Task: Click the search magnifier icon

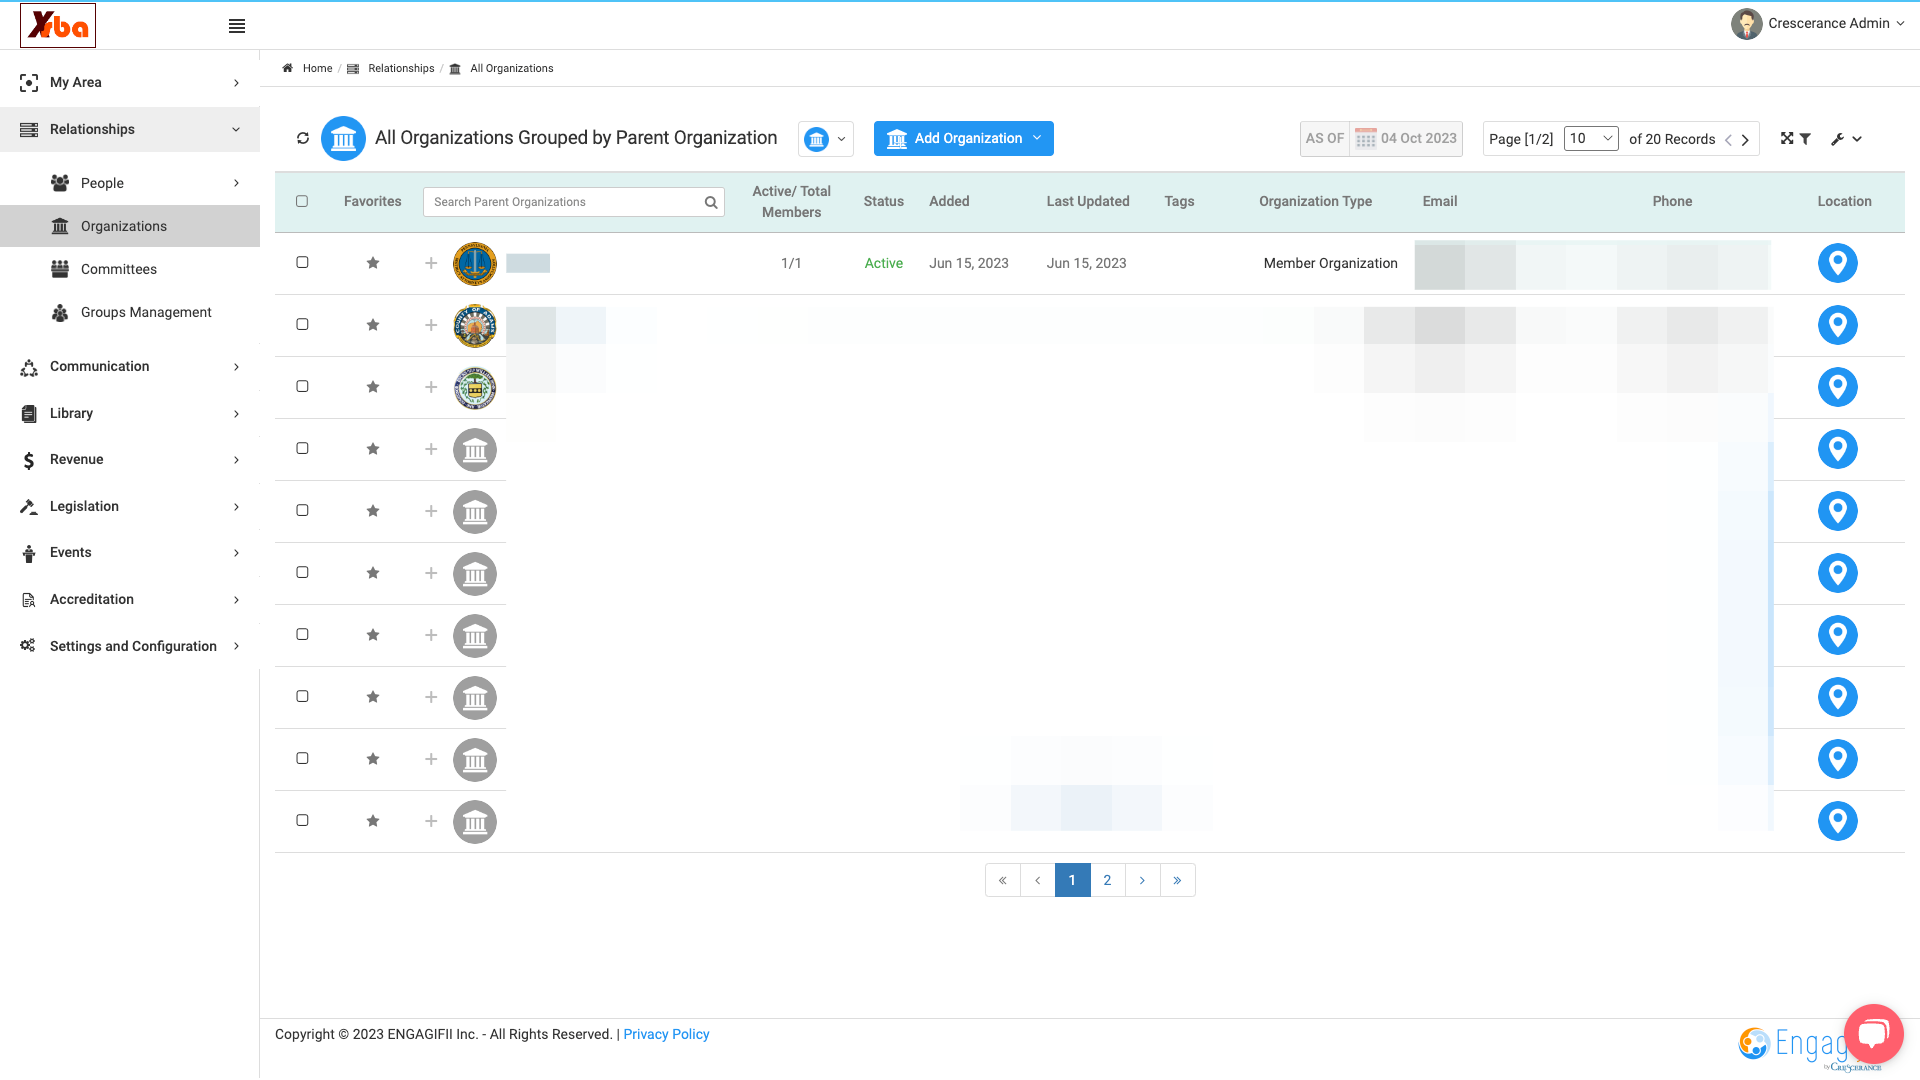Action: [711, 202]
